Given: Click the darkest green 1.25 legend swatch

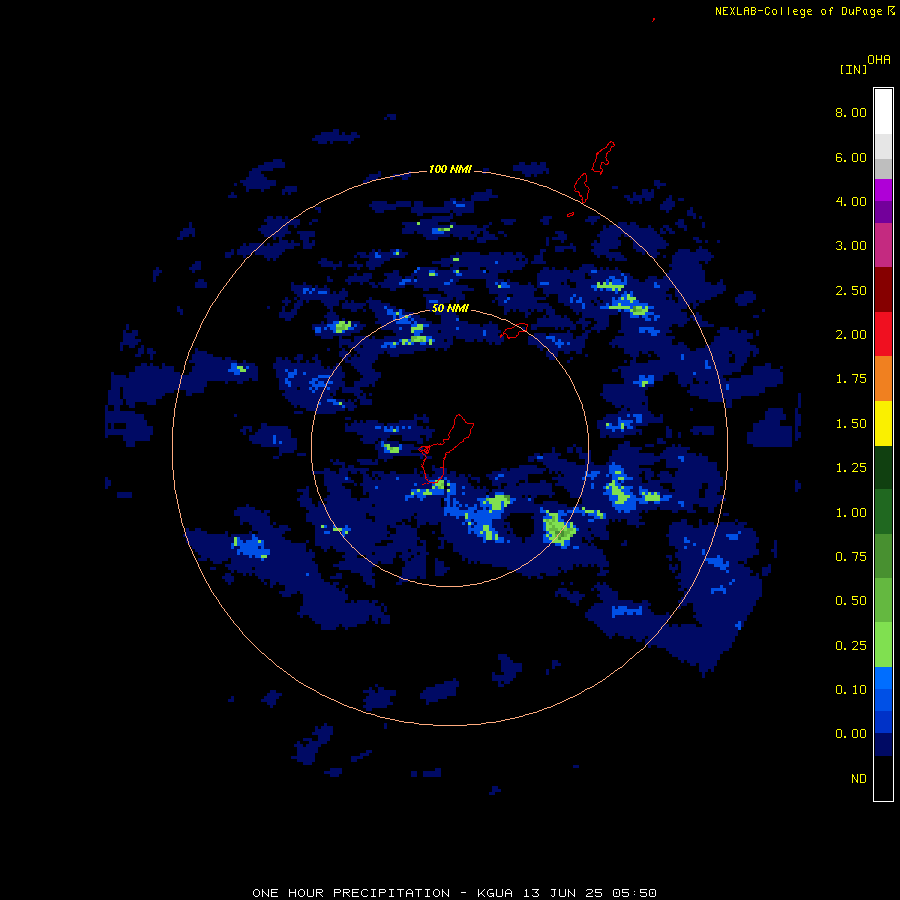Looking at the screenshot, I should coord(883,467).
